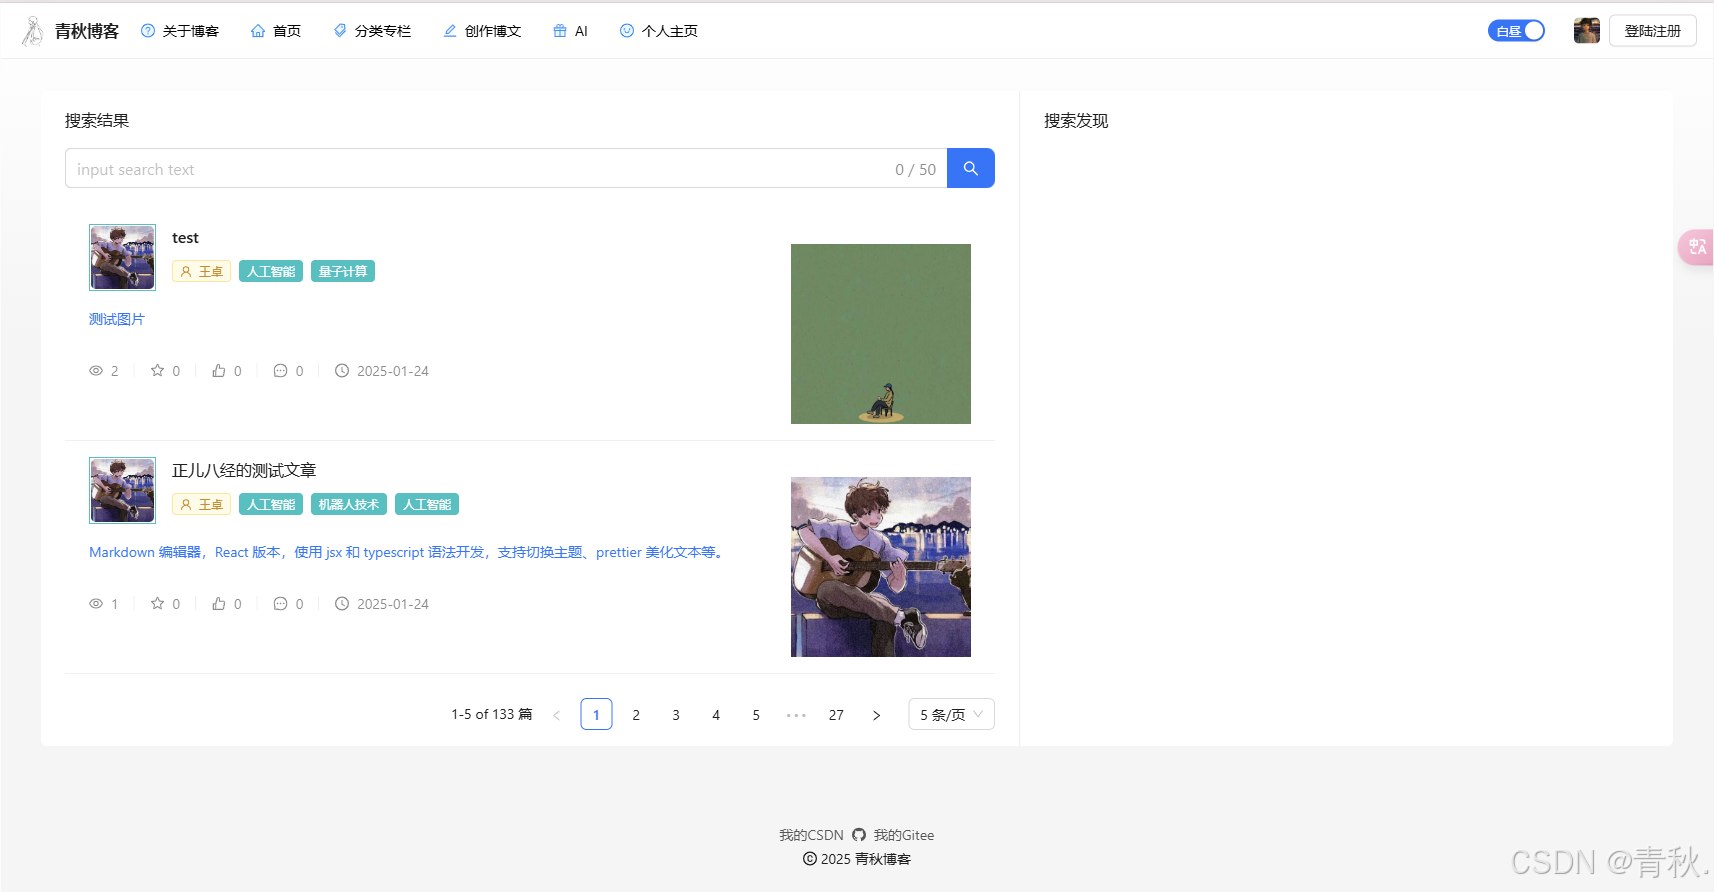
Task: Open the 5 条/页 page size dropdown
Action: [x=951, y=714]
